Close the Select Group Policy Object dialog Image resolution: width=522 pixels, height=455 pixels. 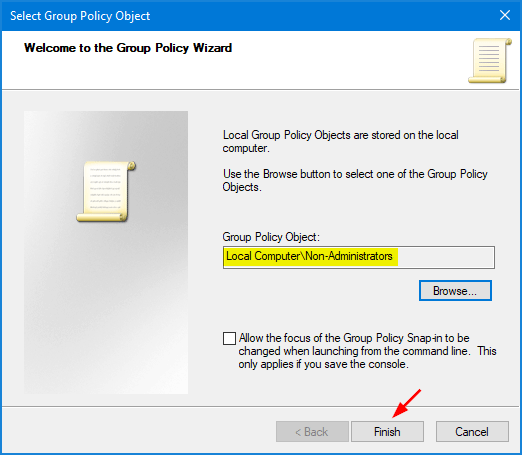(x=505, y=15)
